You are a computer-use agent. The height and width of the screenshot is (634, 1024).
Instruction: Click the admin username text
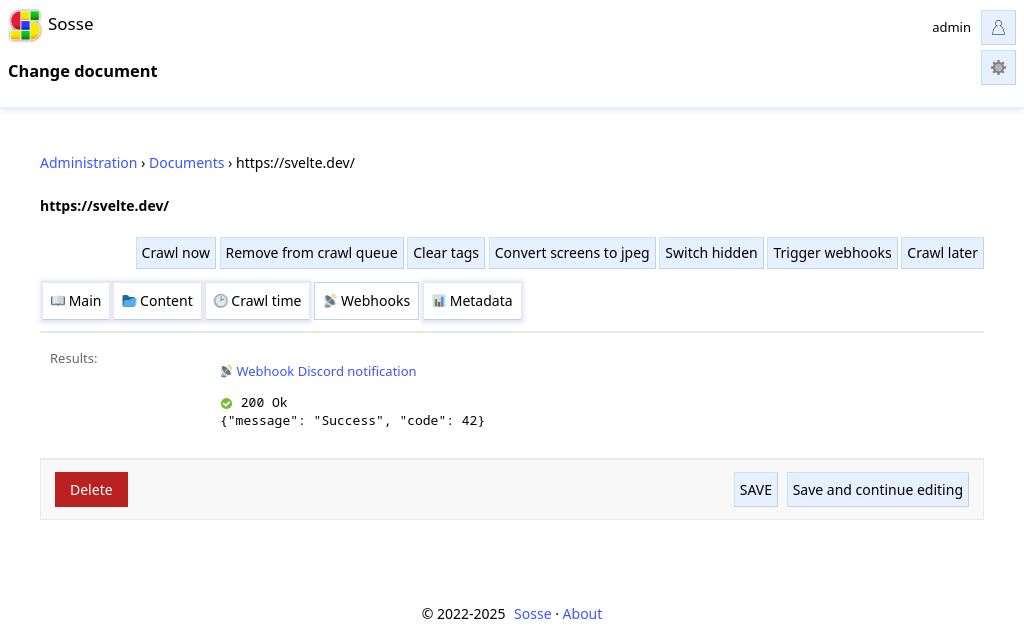click(951, 27)
